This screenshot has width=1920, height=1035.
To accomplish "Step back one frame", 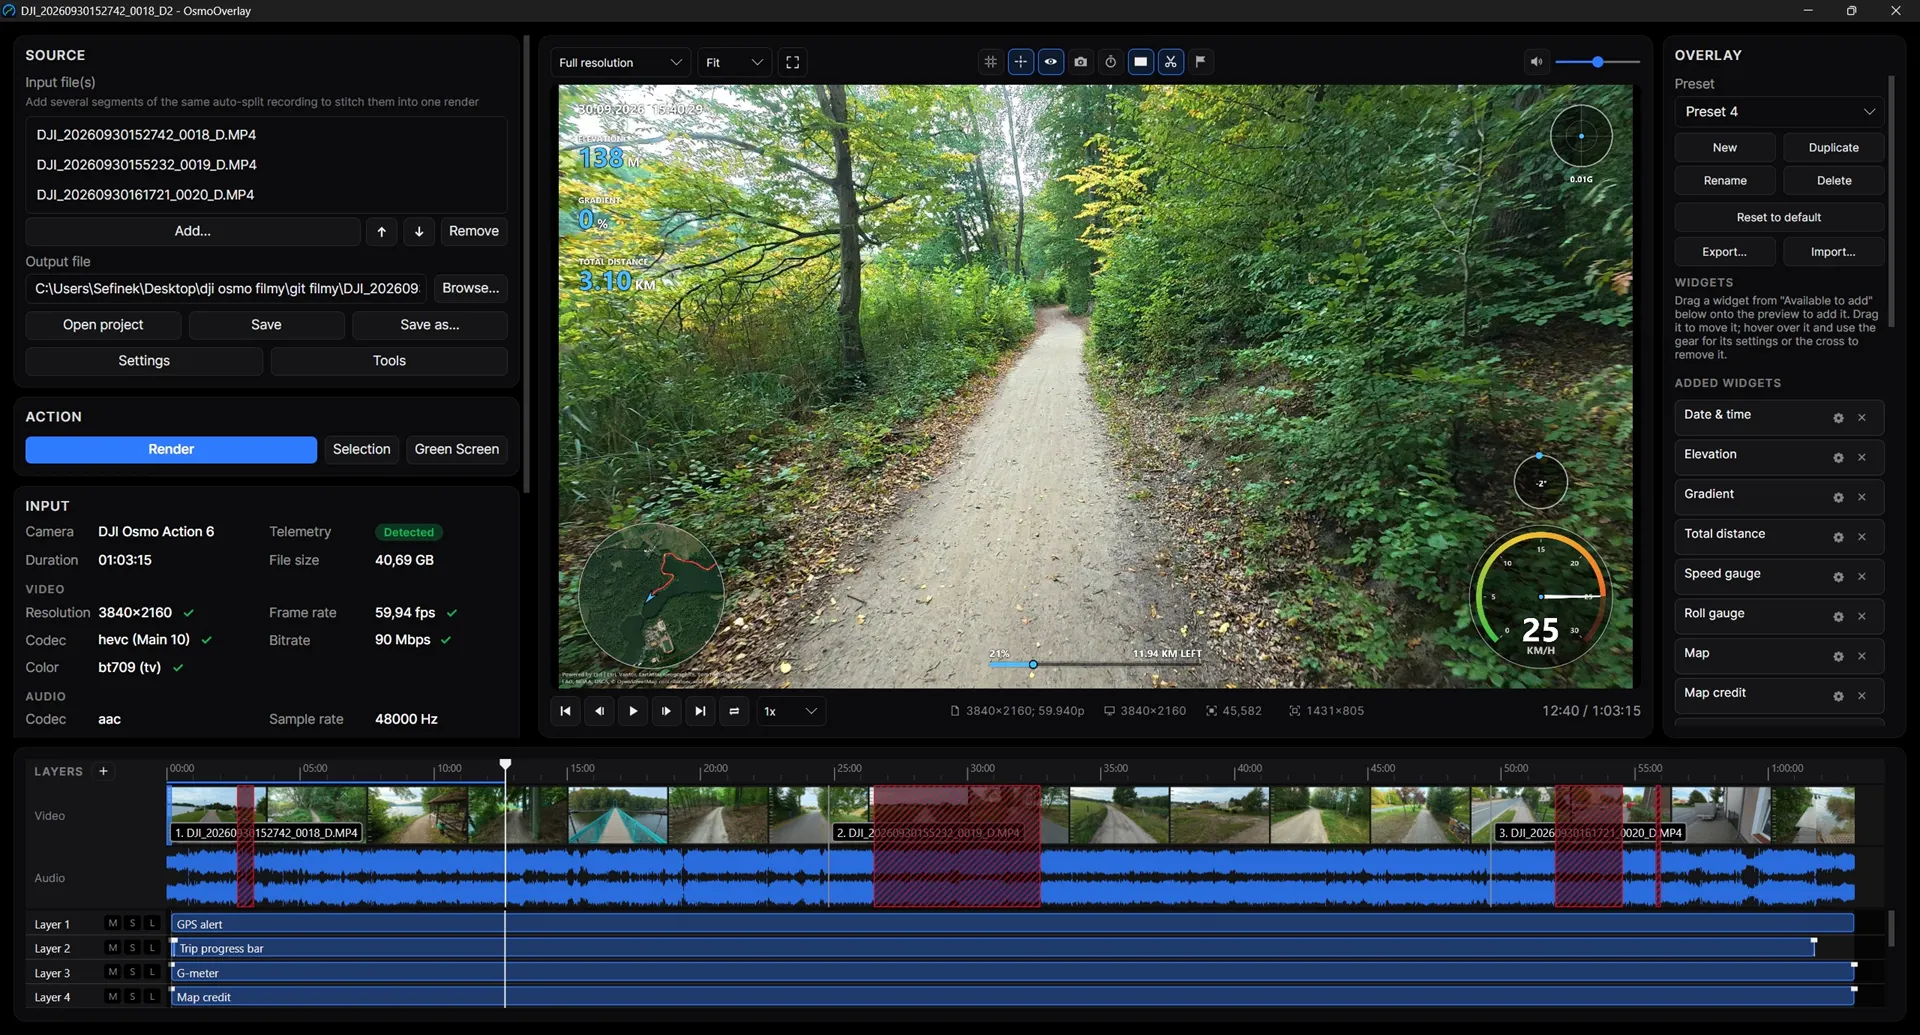I will 599,711.
